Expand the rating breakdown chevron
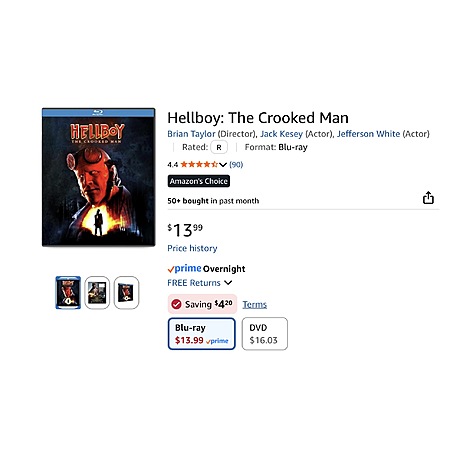Screen dimensions: 450x450 [223, 165]
